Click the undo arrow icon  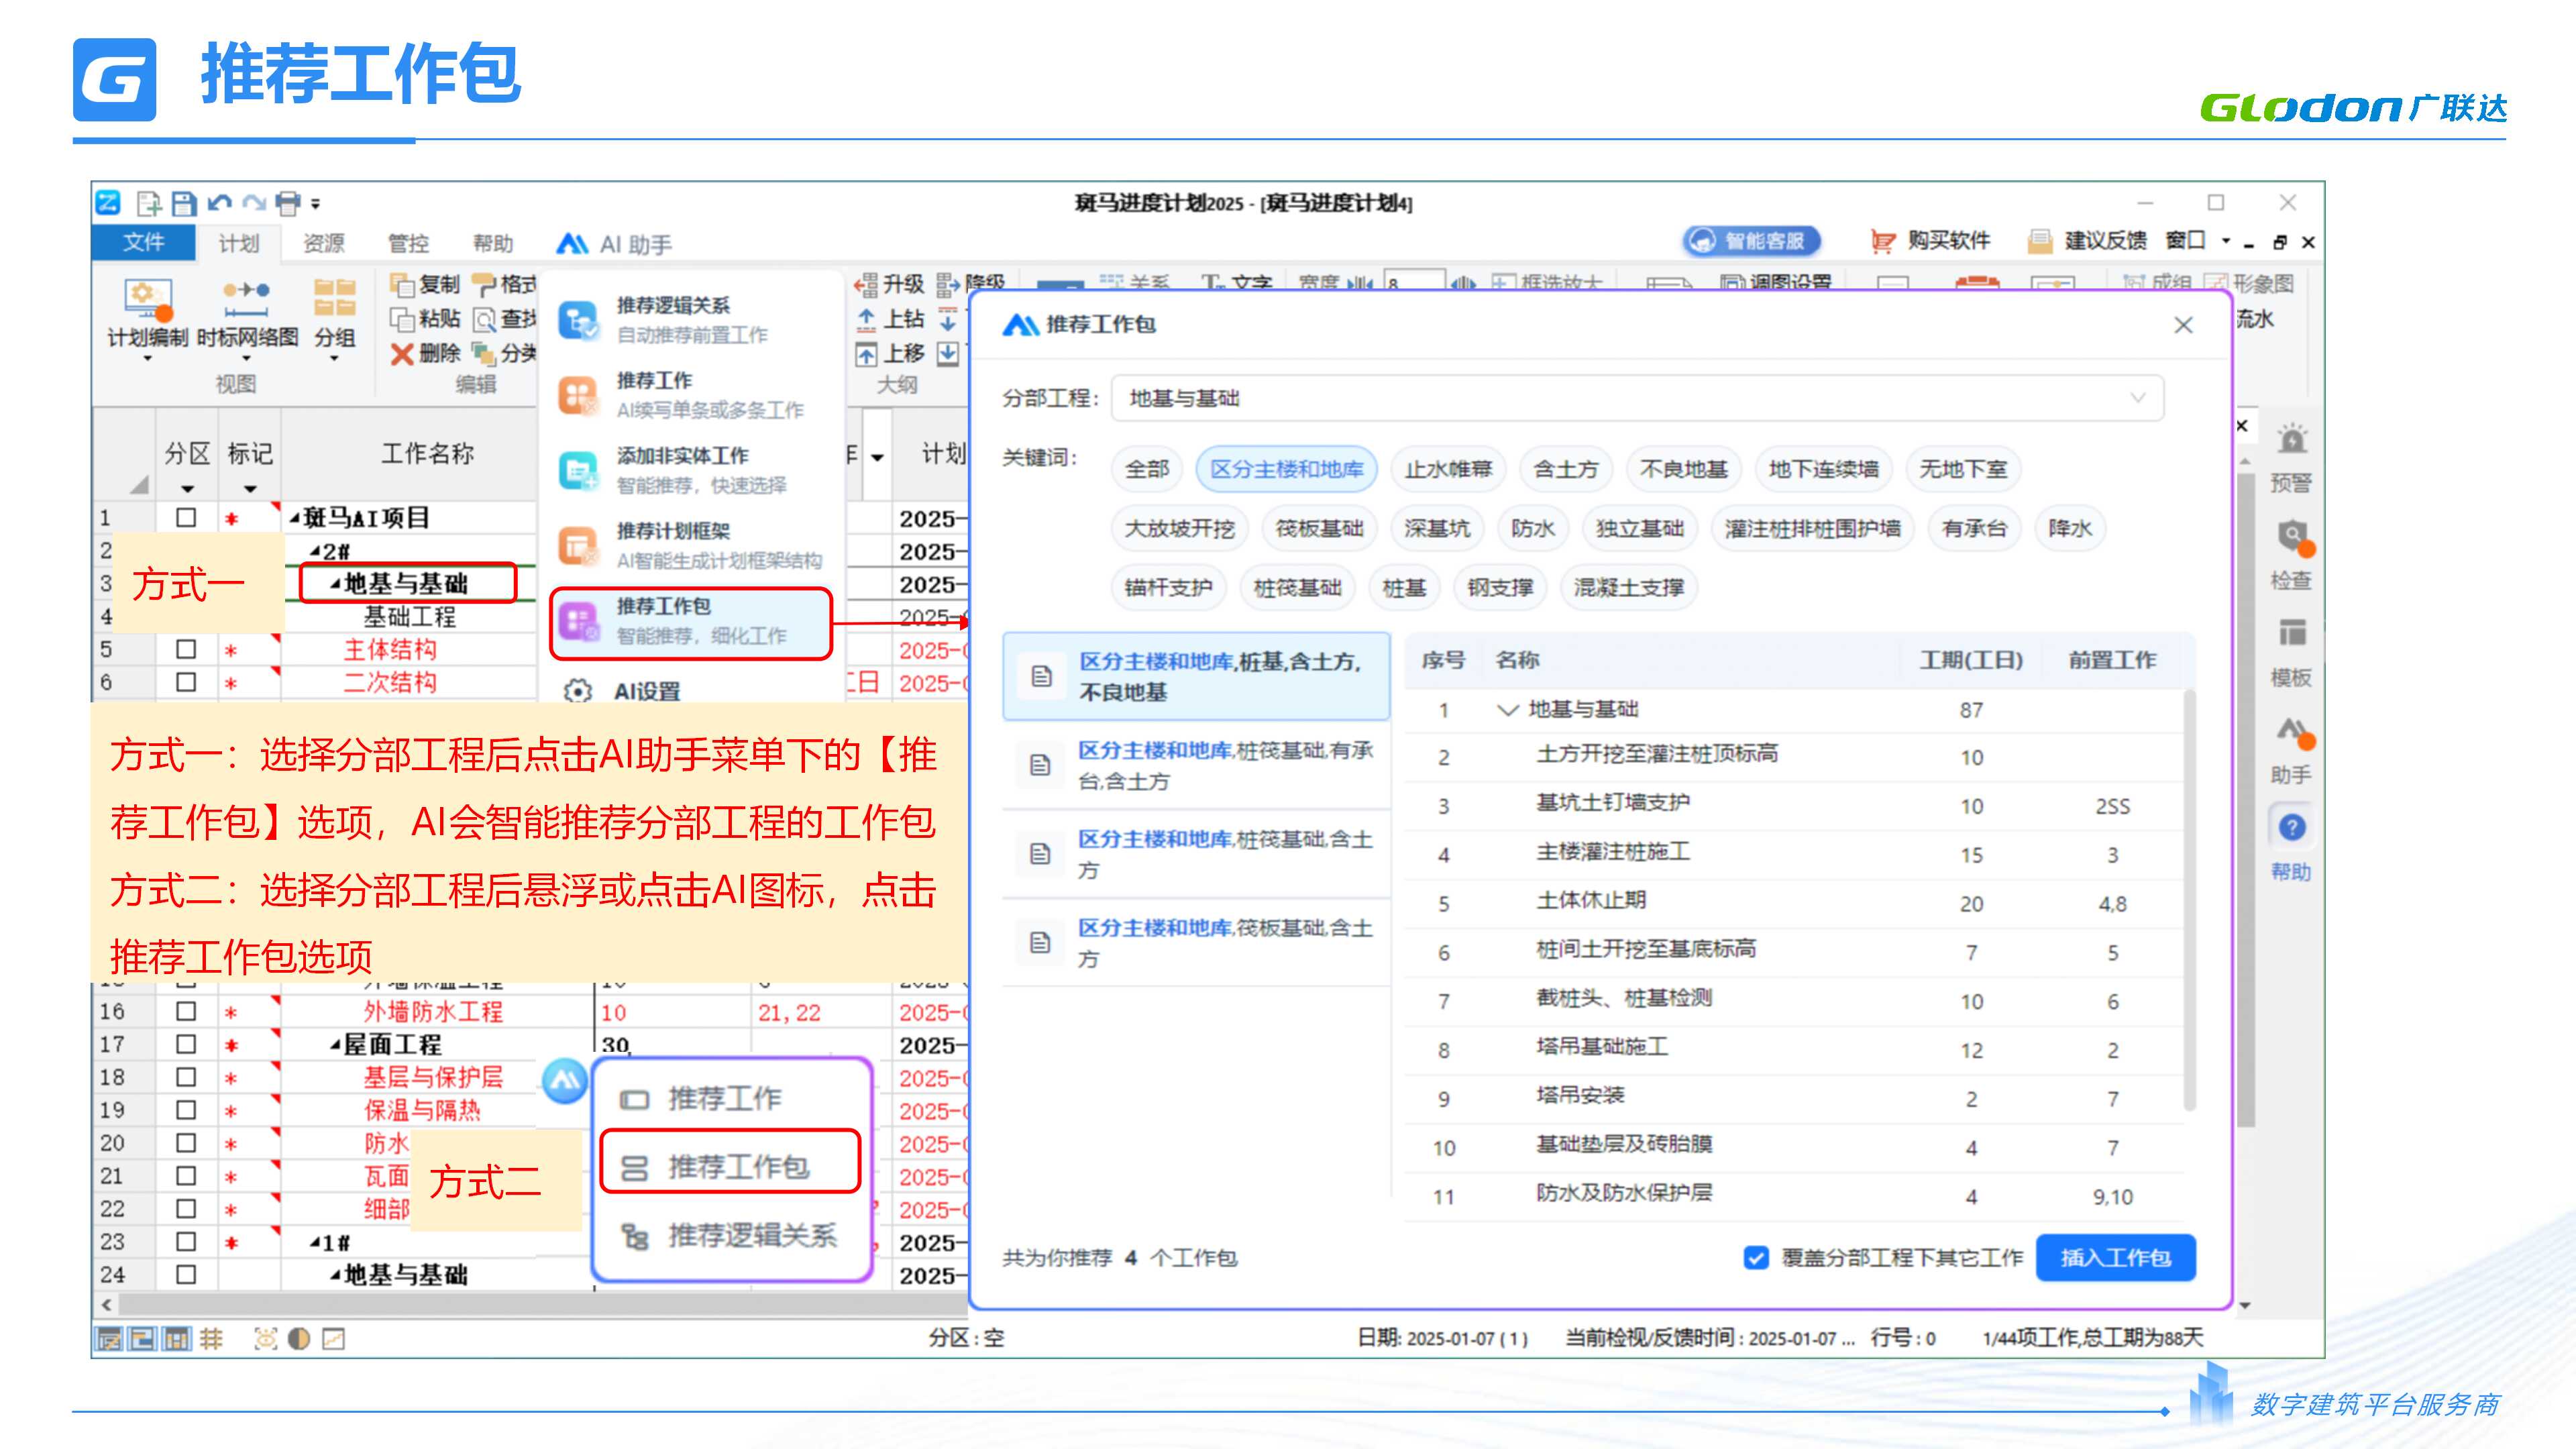click(219, 204)
